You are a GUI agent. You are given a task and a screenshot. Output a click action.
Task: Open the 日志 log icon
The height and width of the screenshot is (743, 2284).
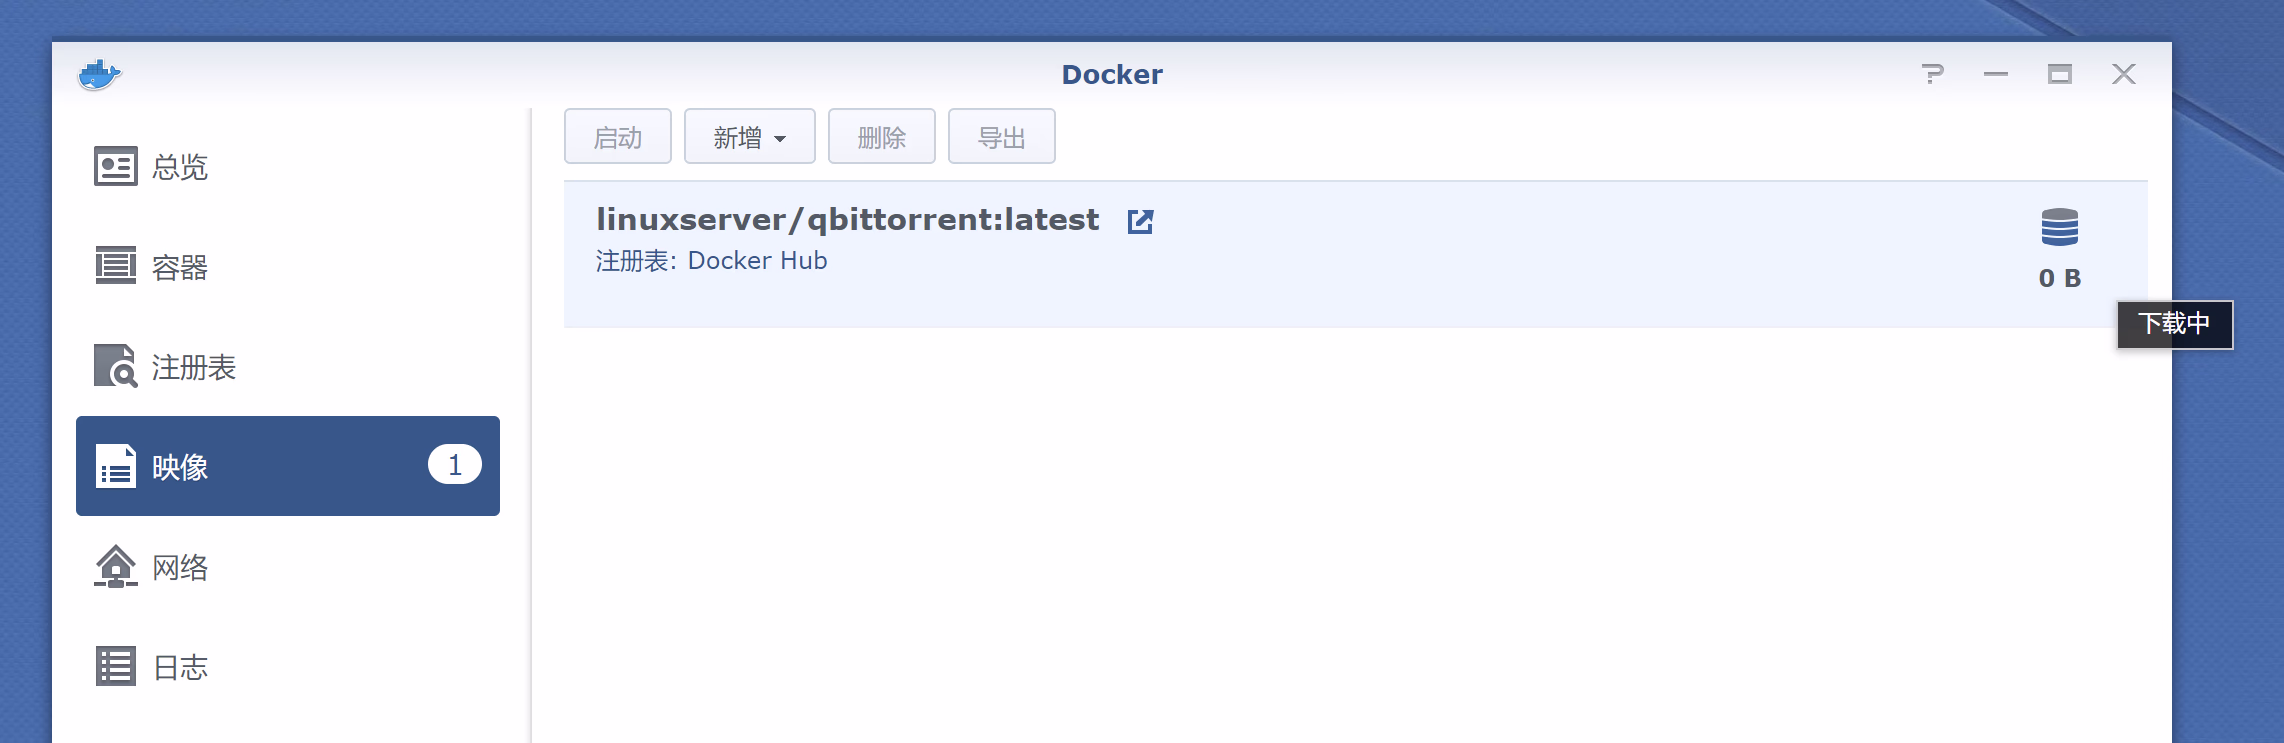(115, 666)
